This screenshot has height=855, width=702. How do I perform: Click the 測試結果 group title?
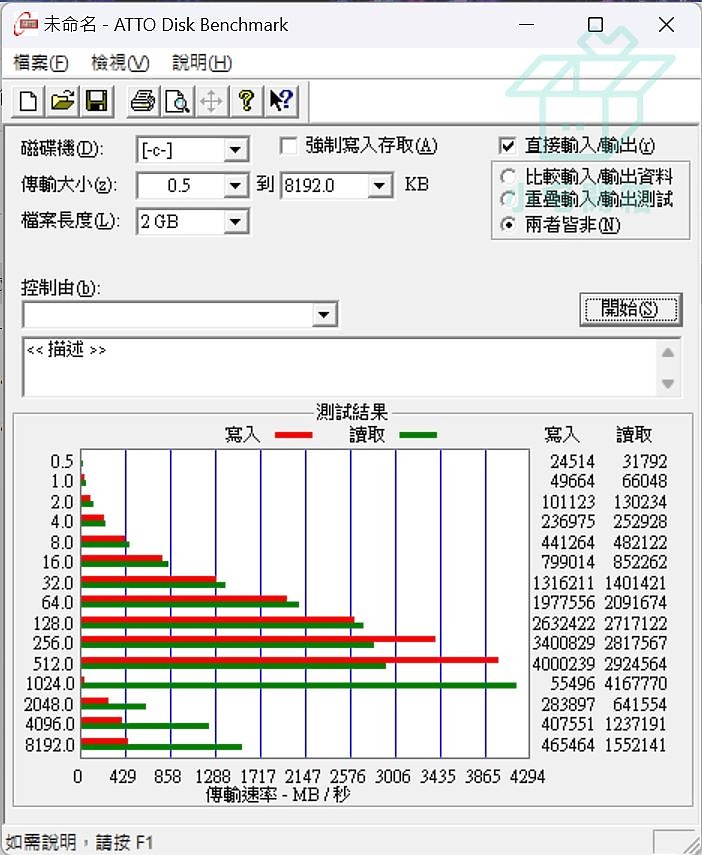click(352, 412)
